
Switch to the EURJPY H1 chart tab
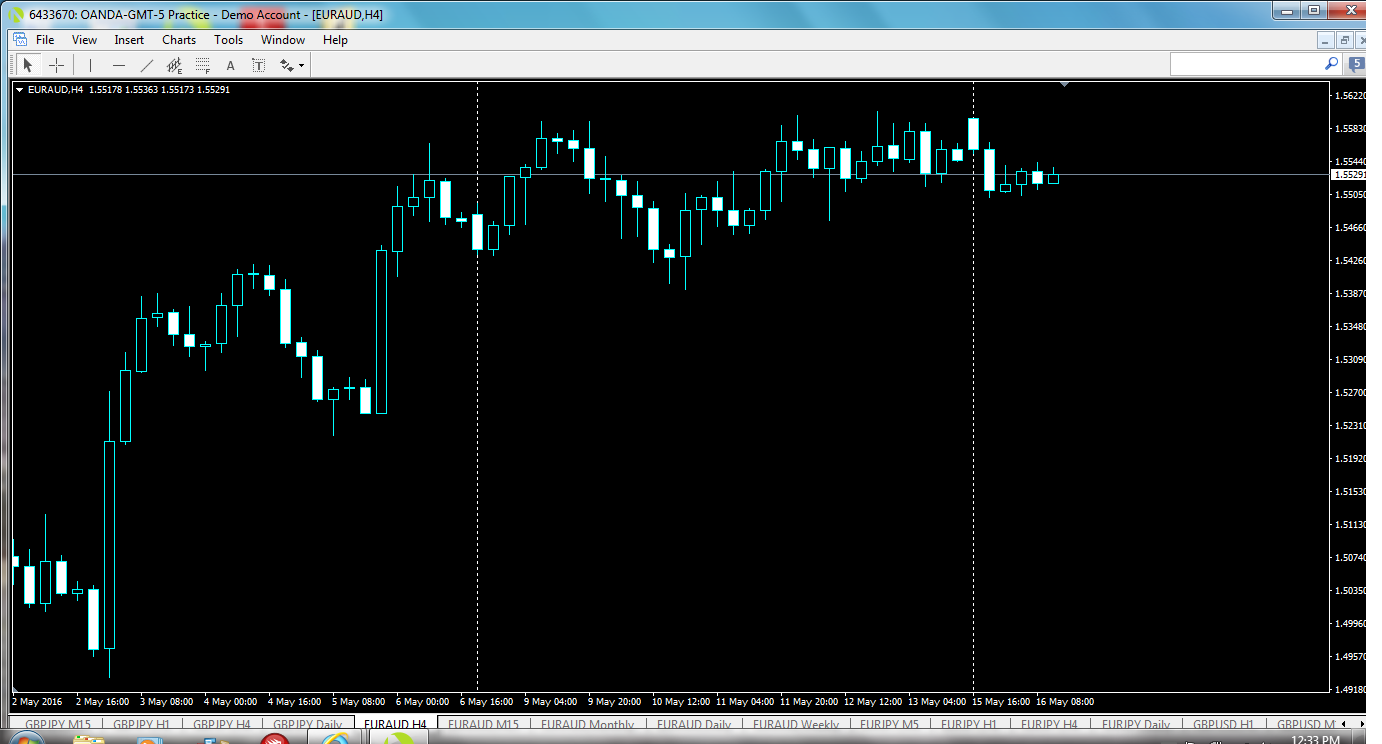click(969, 724)
